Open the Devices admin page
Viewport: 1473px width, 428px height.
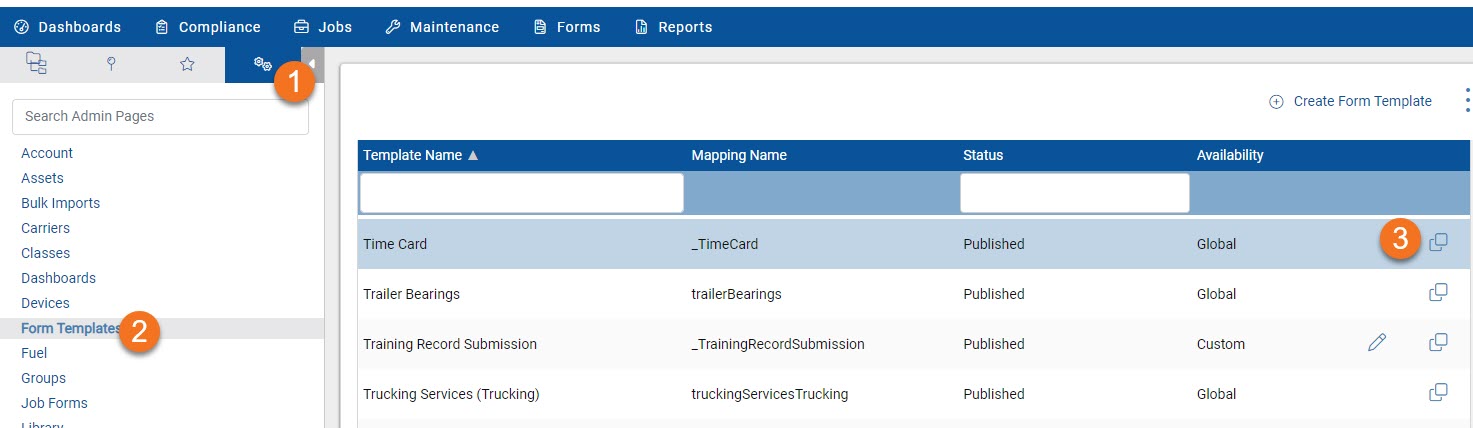click(45, 303)
